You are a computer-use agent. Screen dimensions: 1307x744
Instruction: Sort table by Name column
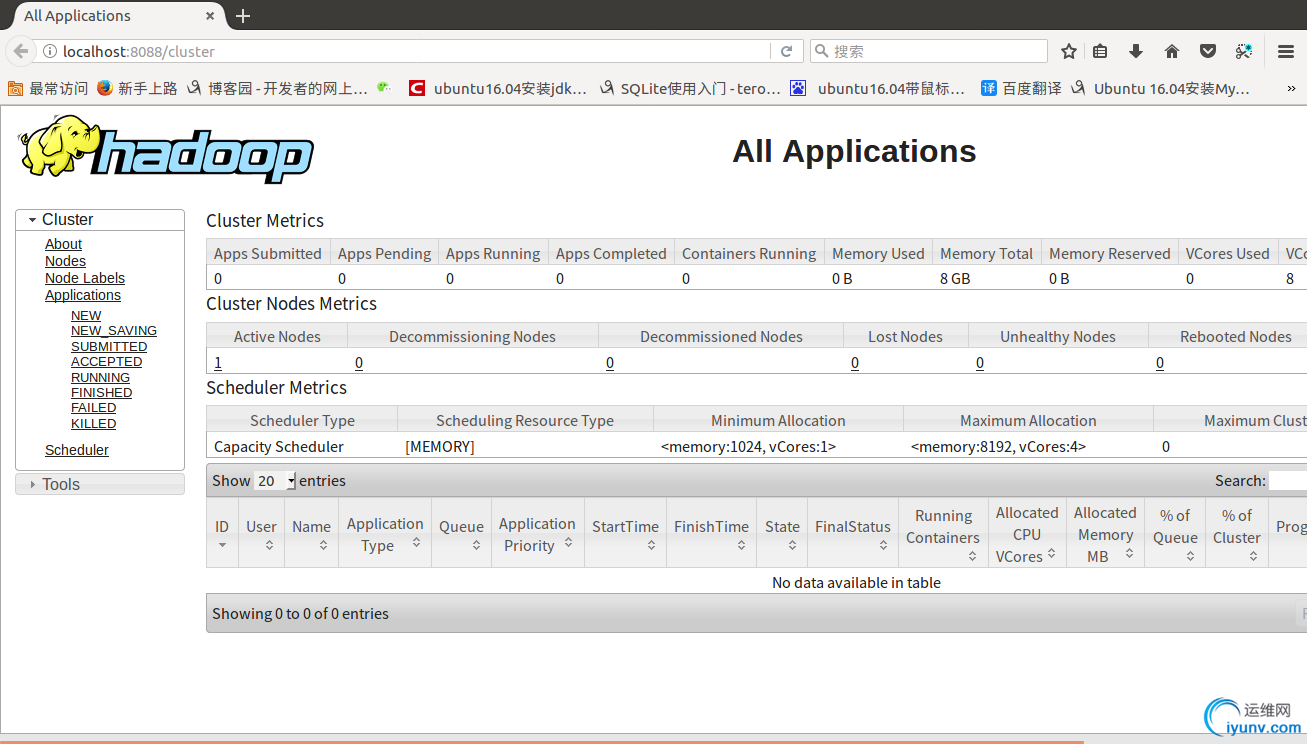click(311, 534)
